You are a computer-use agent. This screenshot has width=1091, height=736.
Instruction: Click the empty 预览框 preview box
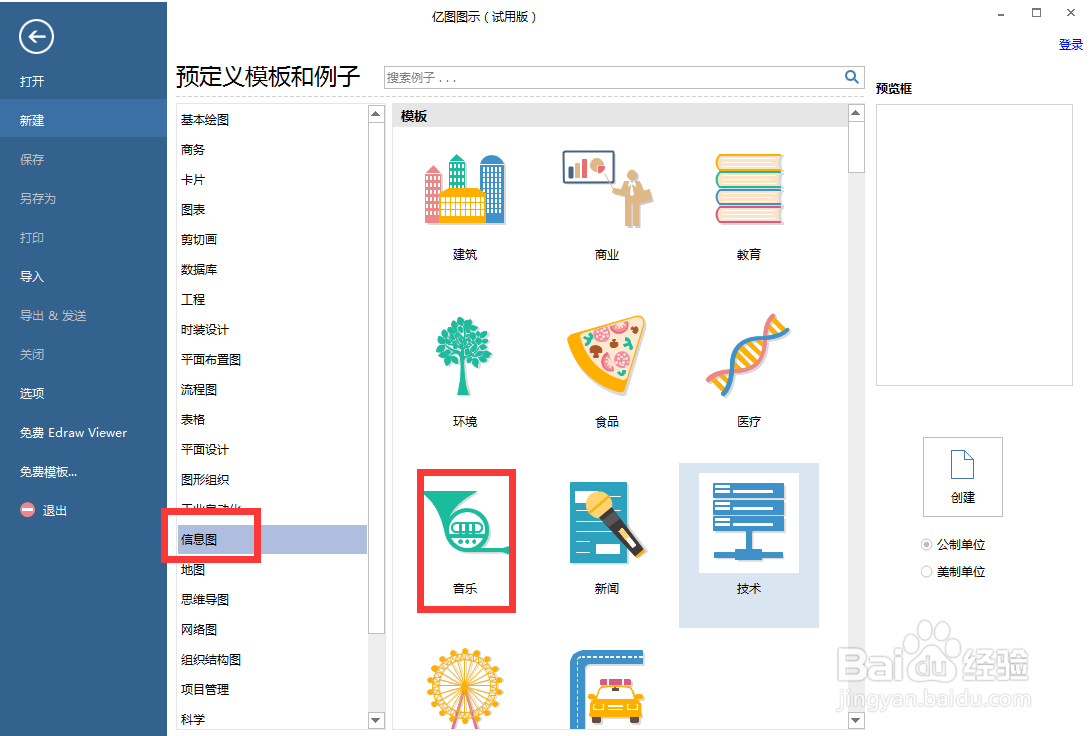pyautogui.click(x=974, y=245)
